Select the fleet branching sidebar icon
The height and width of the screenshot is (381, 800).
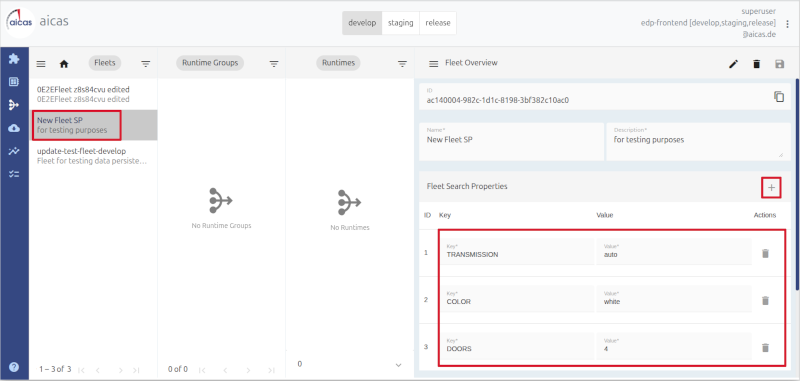point(14,105)
